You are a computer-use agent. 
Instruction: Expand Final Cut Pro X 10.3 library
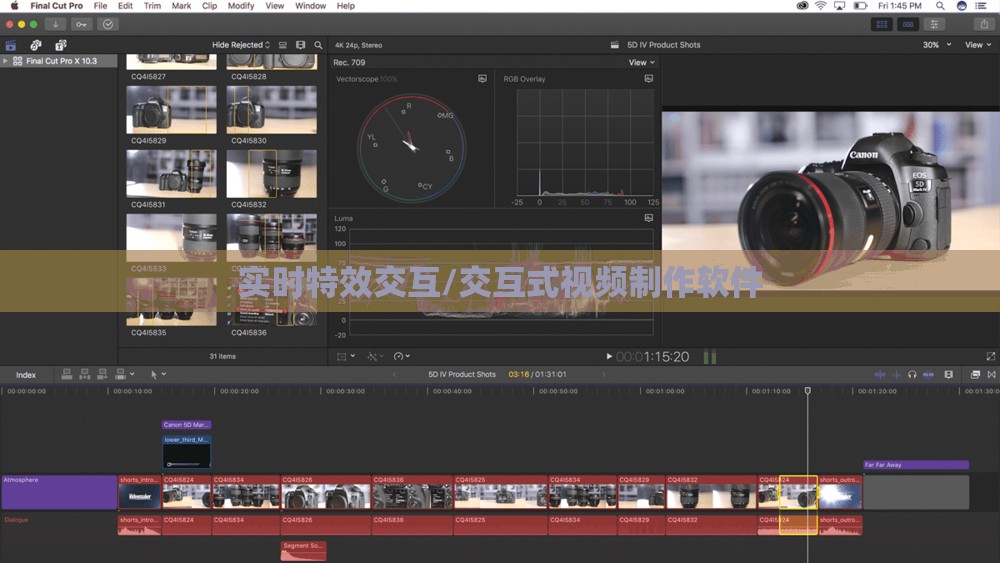coord(5,61)
